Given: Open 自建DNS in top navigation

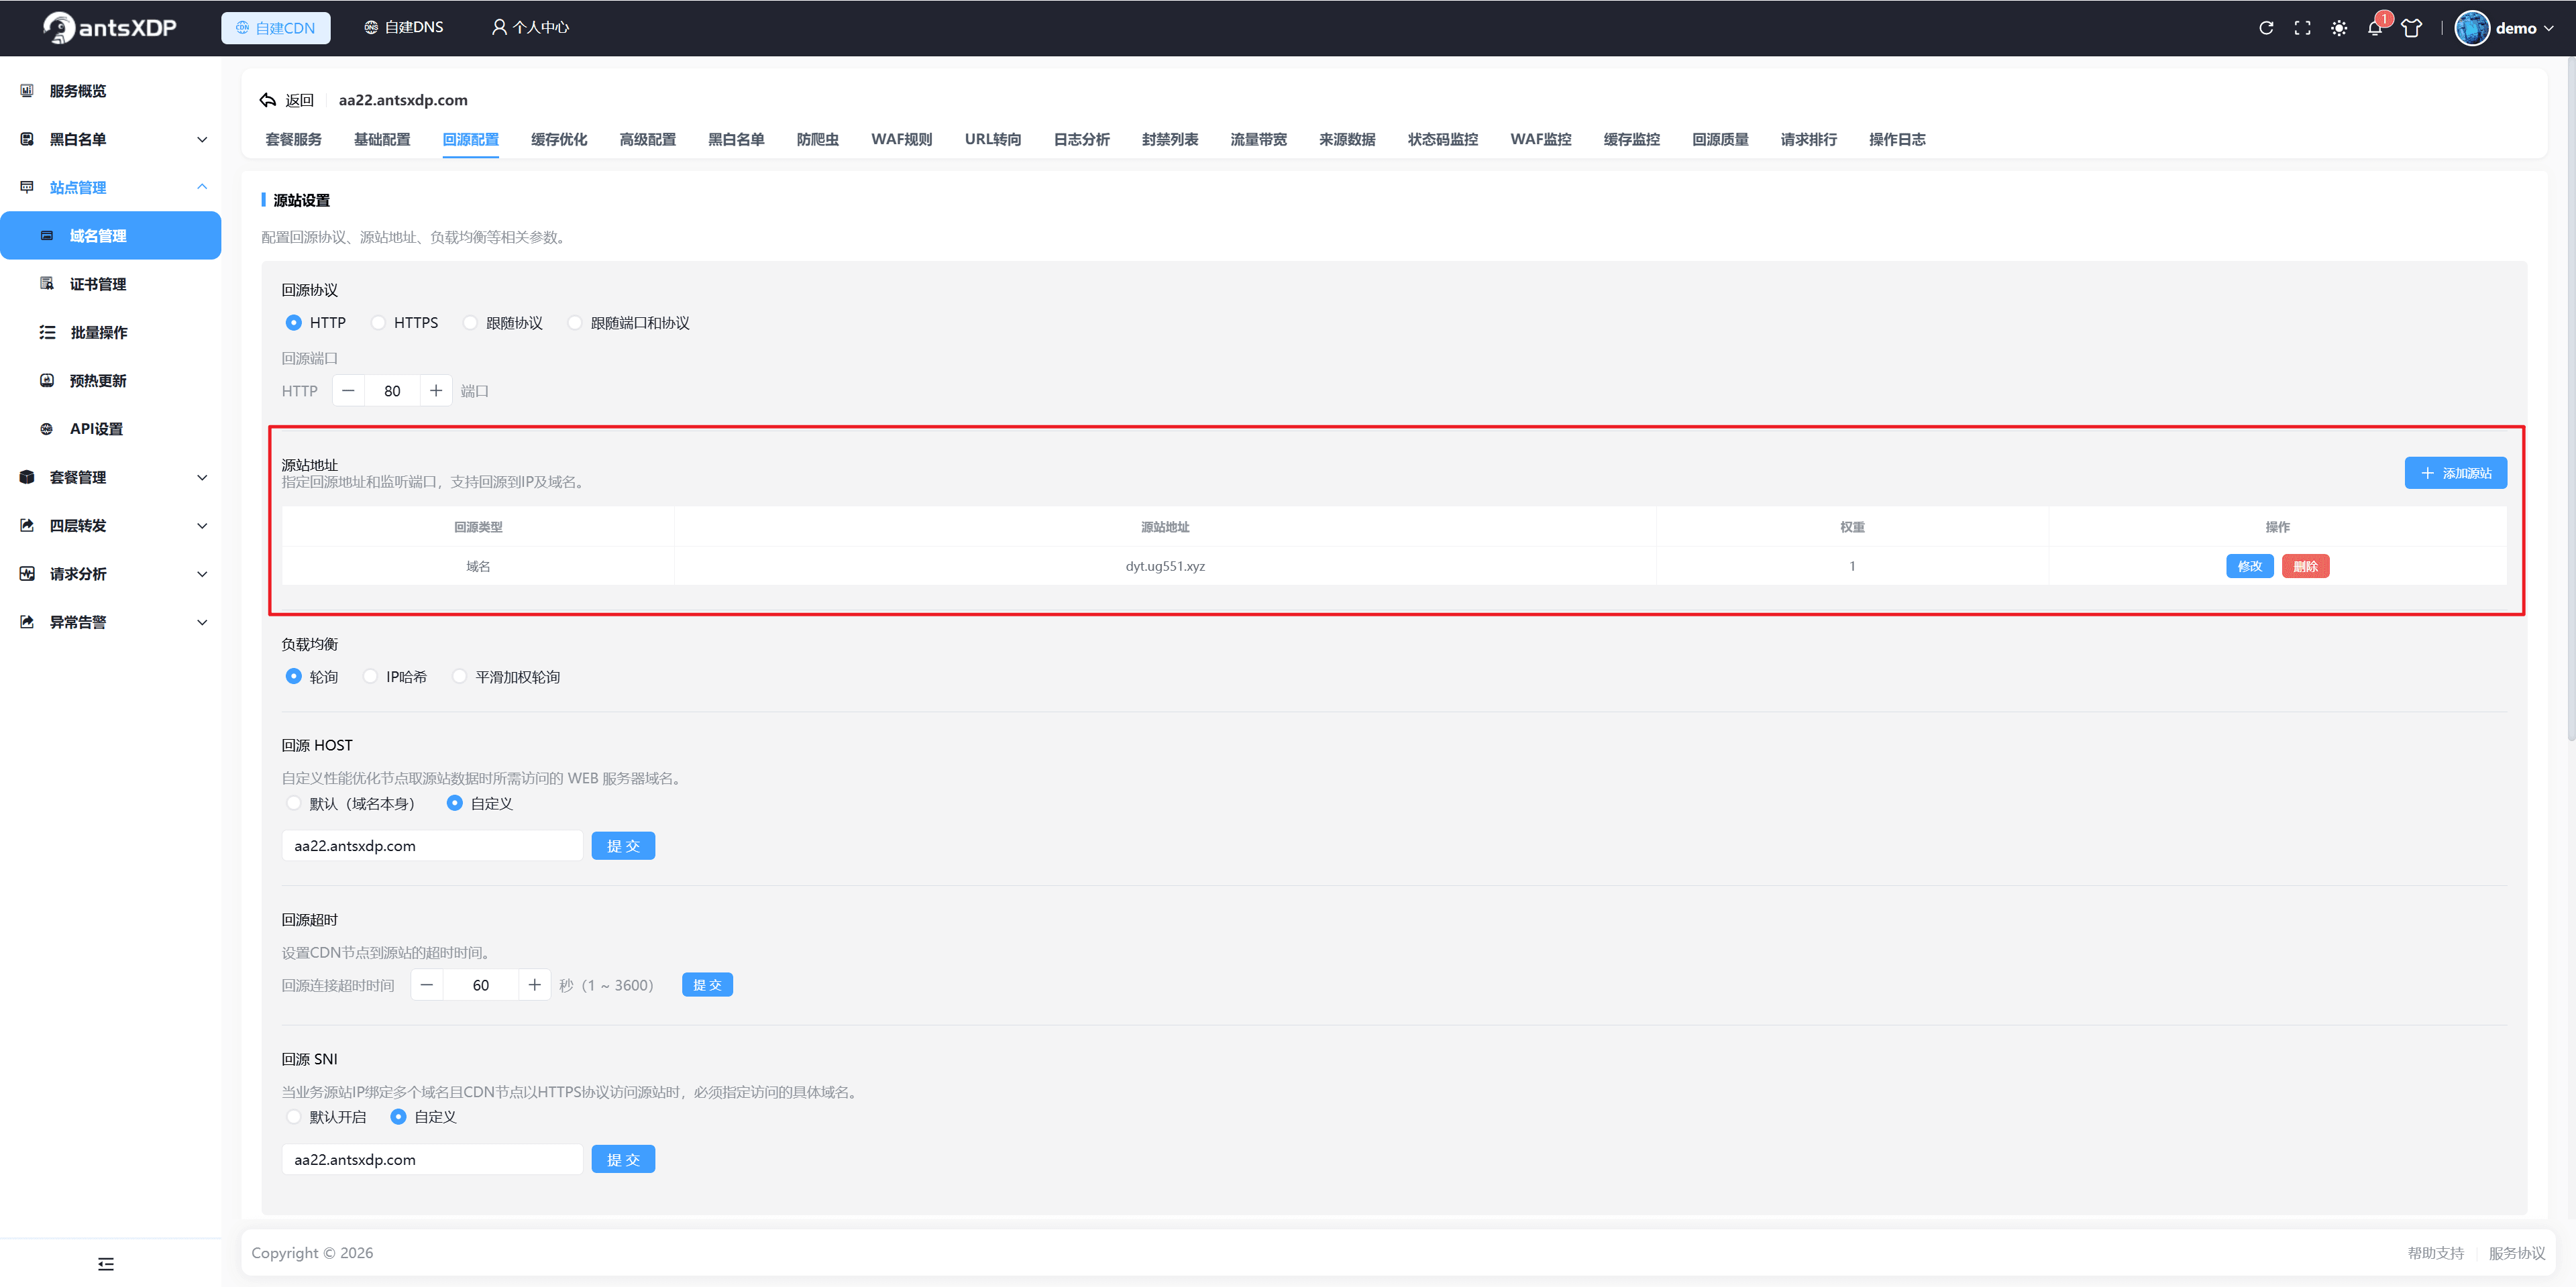Looking at the screenshot, I should tap(404, 28).
